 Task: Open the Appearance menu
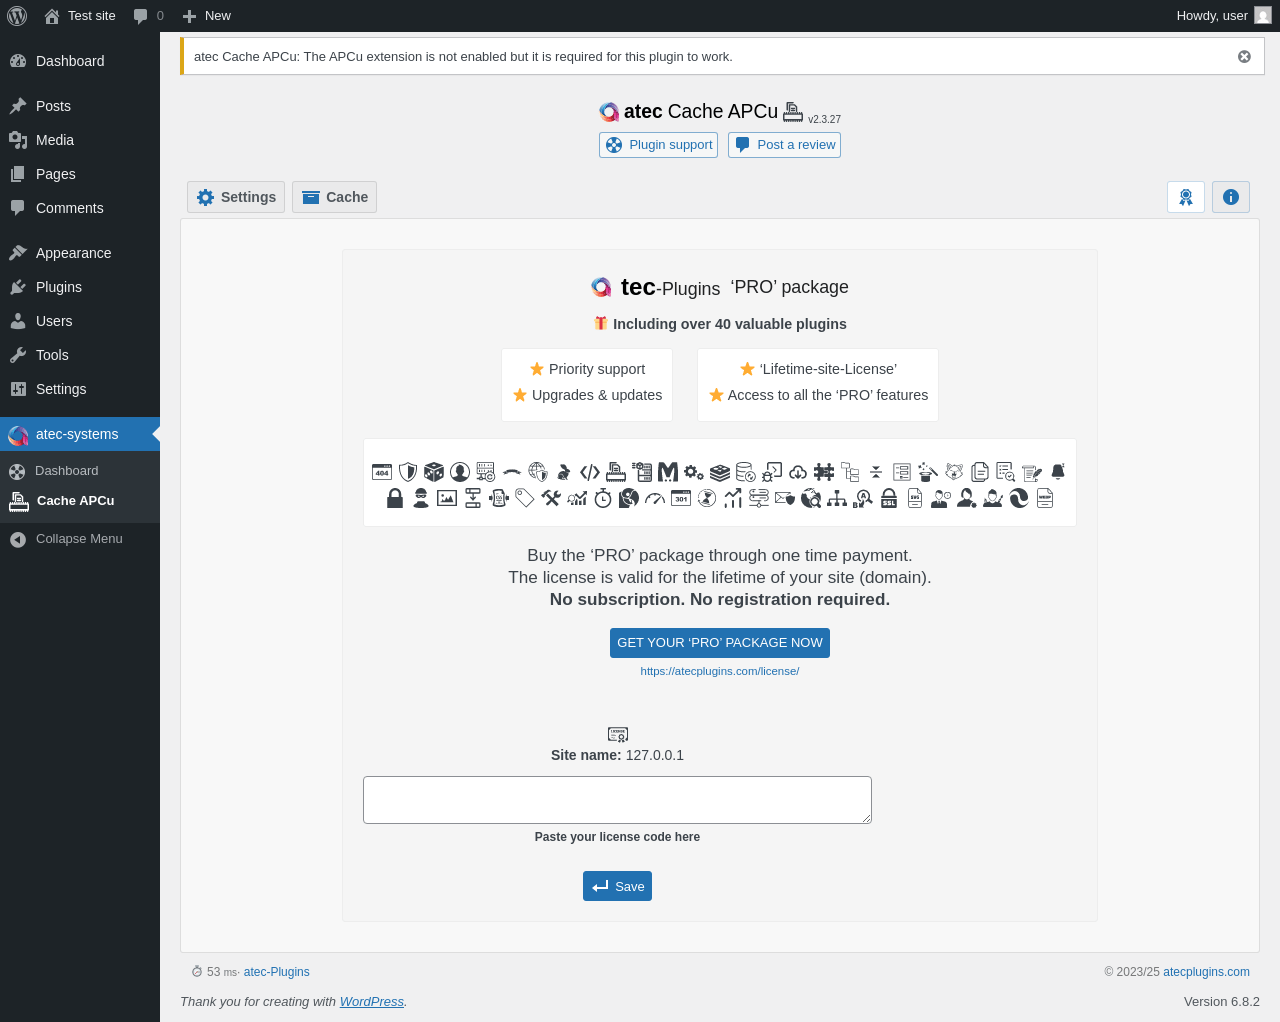coord(80,253)
